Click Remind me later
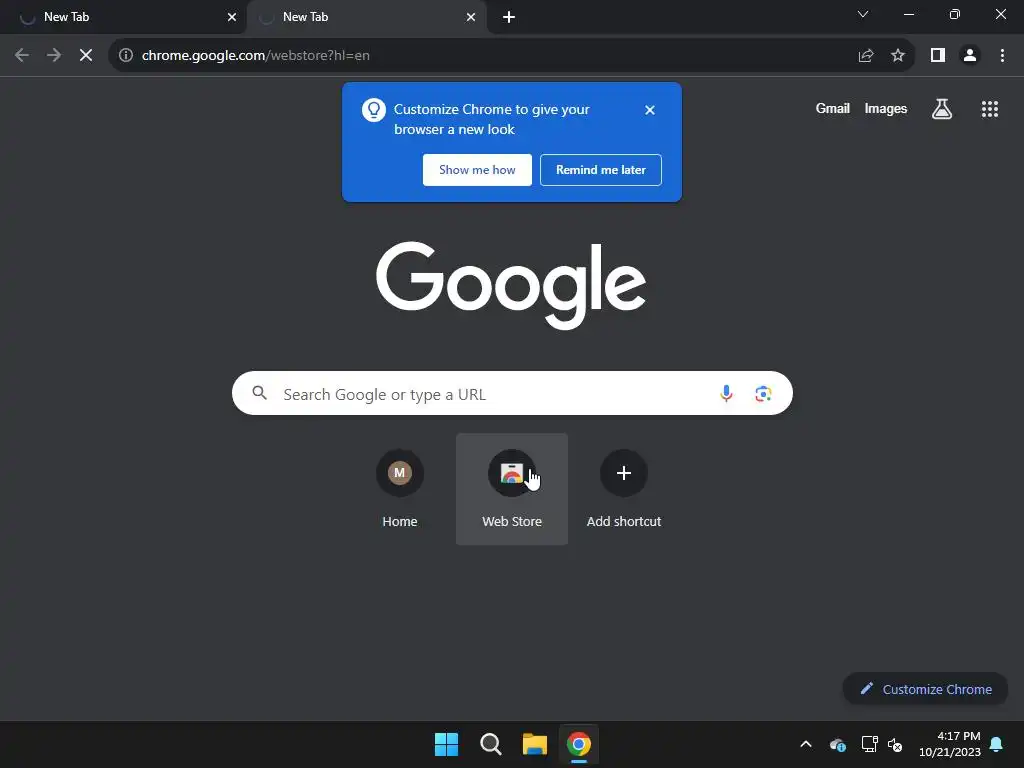This screenshot has width=1024, height=768. tap(601, 170)
